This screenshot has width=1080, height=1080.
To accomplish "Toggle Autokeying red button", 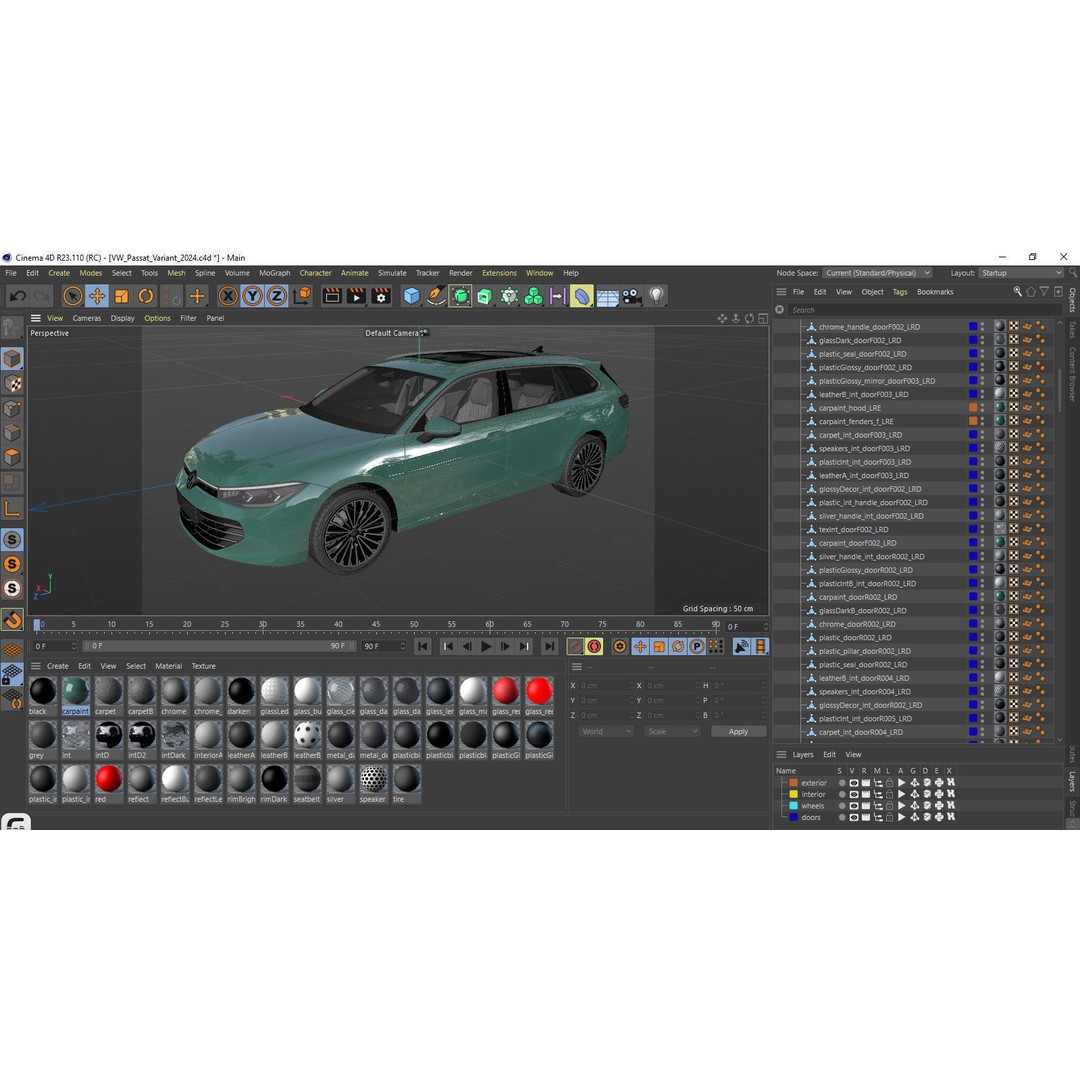I will pos(594,646).
